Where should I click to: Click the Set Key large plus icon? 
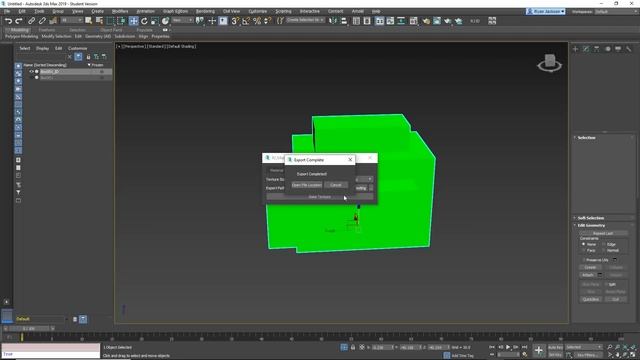point(539,350)
